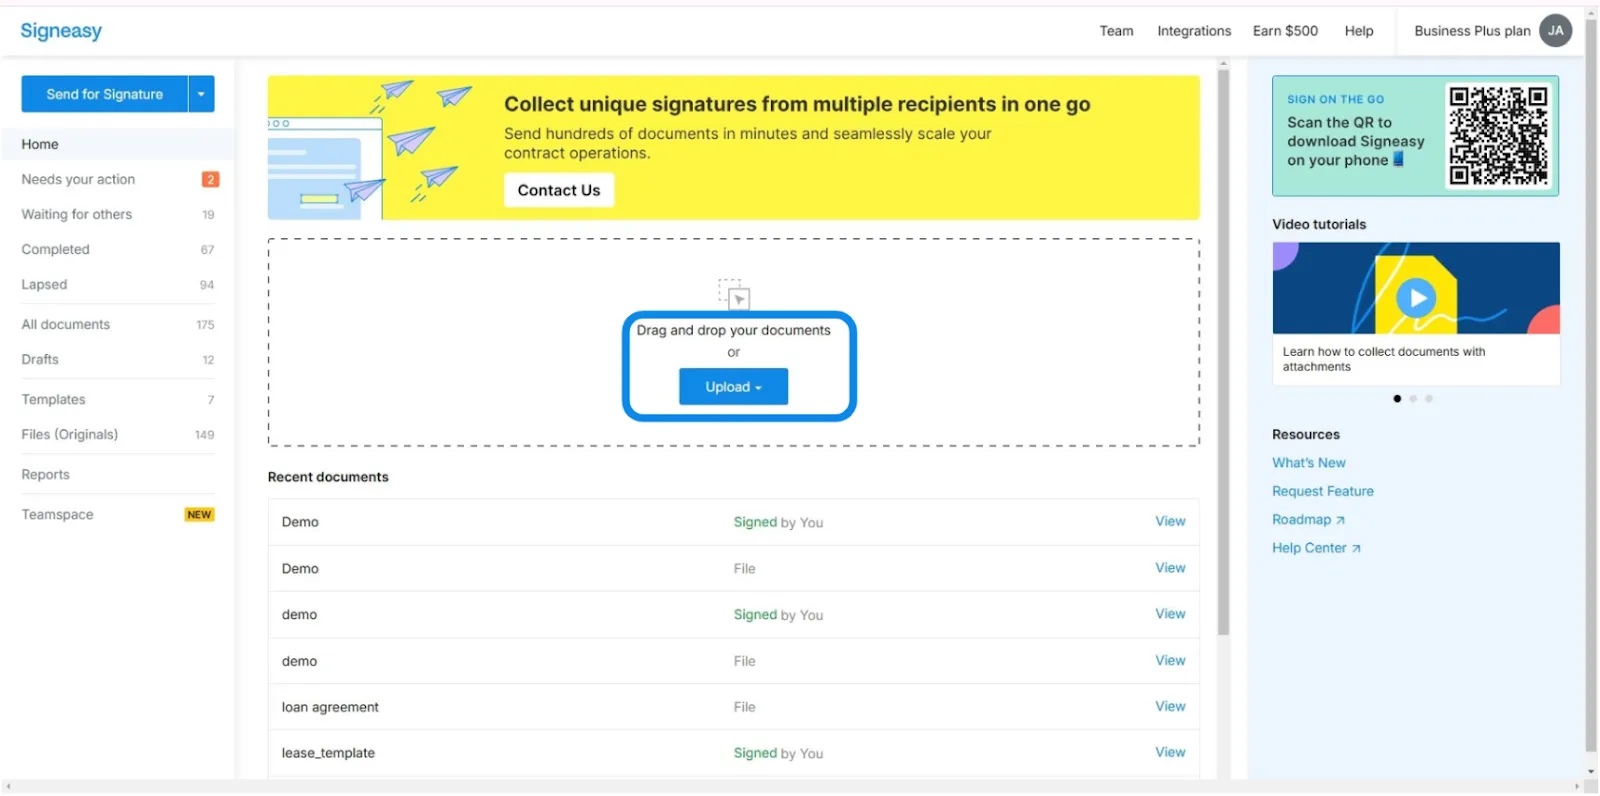
Task: Click the Video tutorials heading
Action: pos(1319,225)
